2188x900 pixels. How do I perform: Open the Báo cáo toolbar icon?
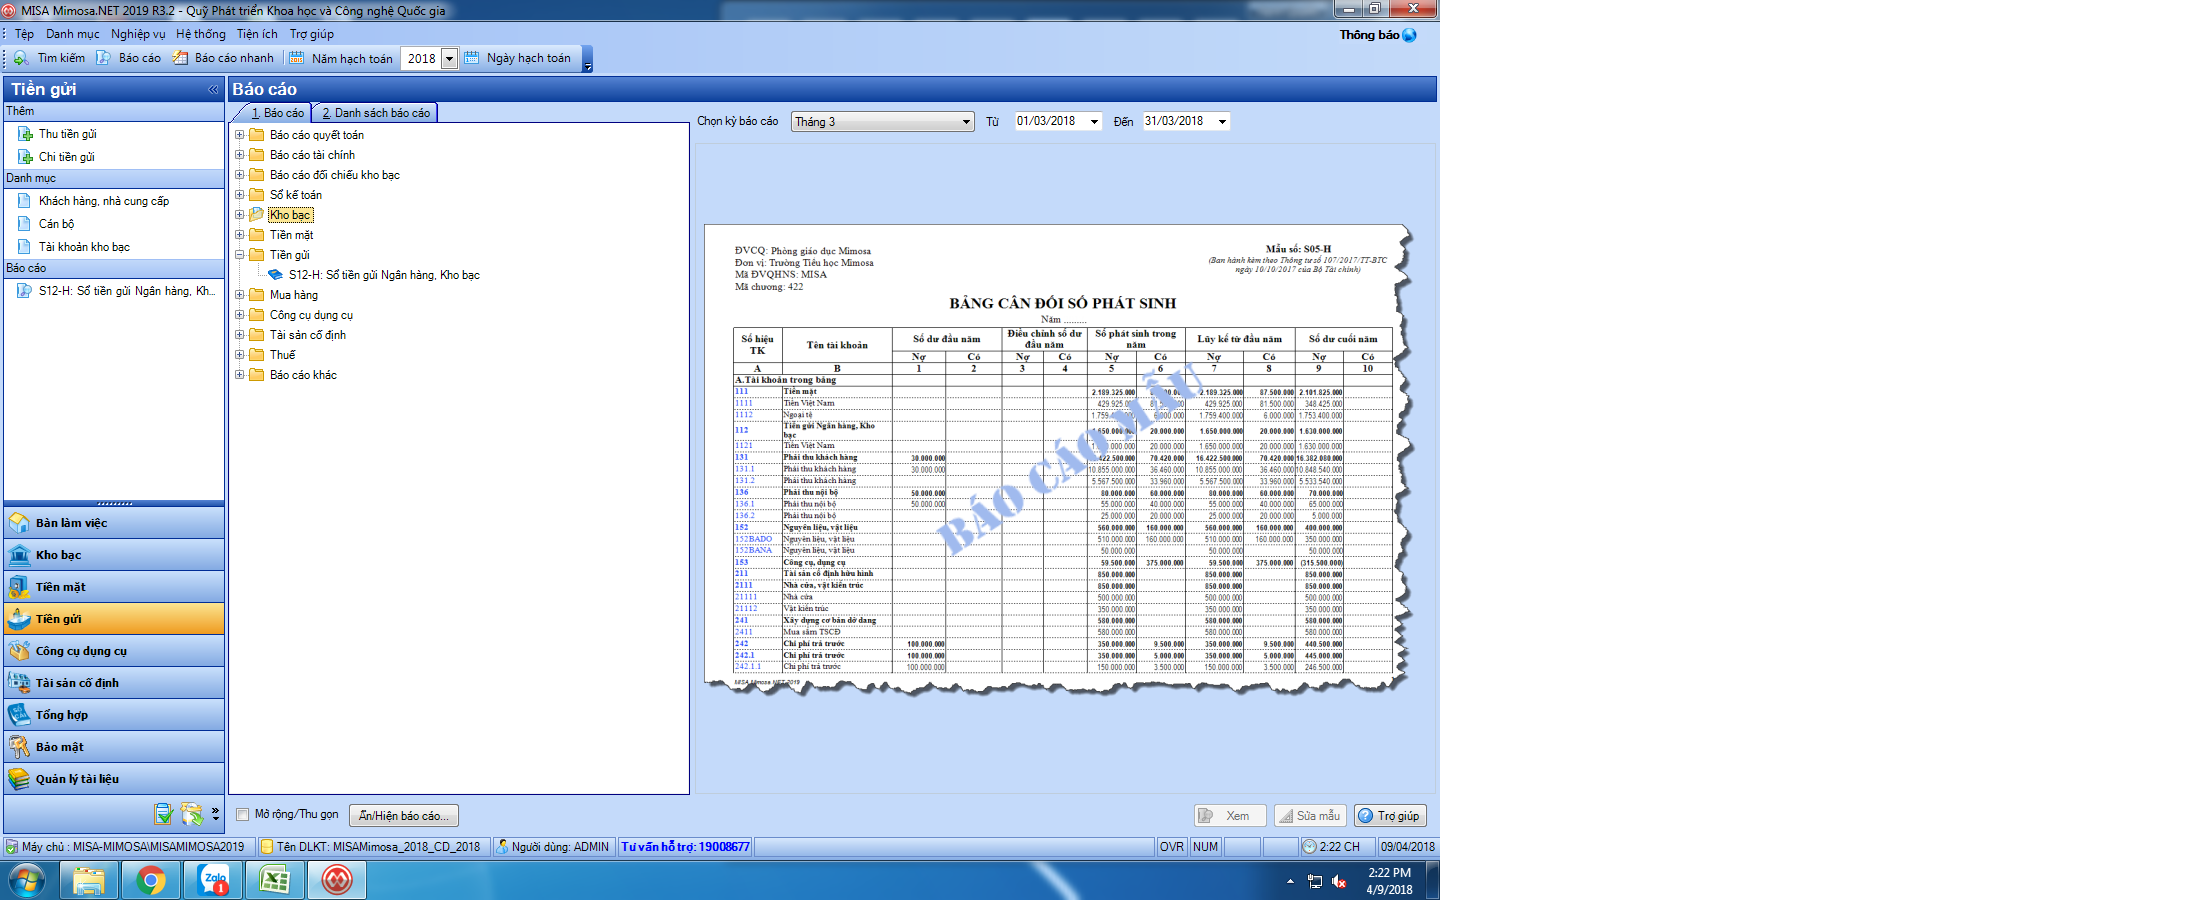(103, 58)
